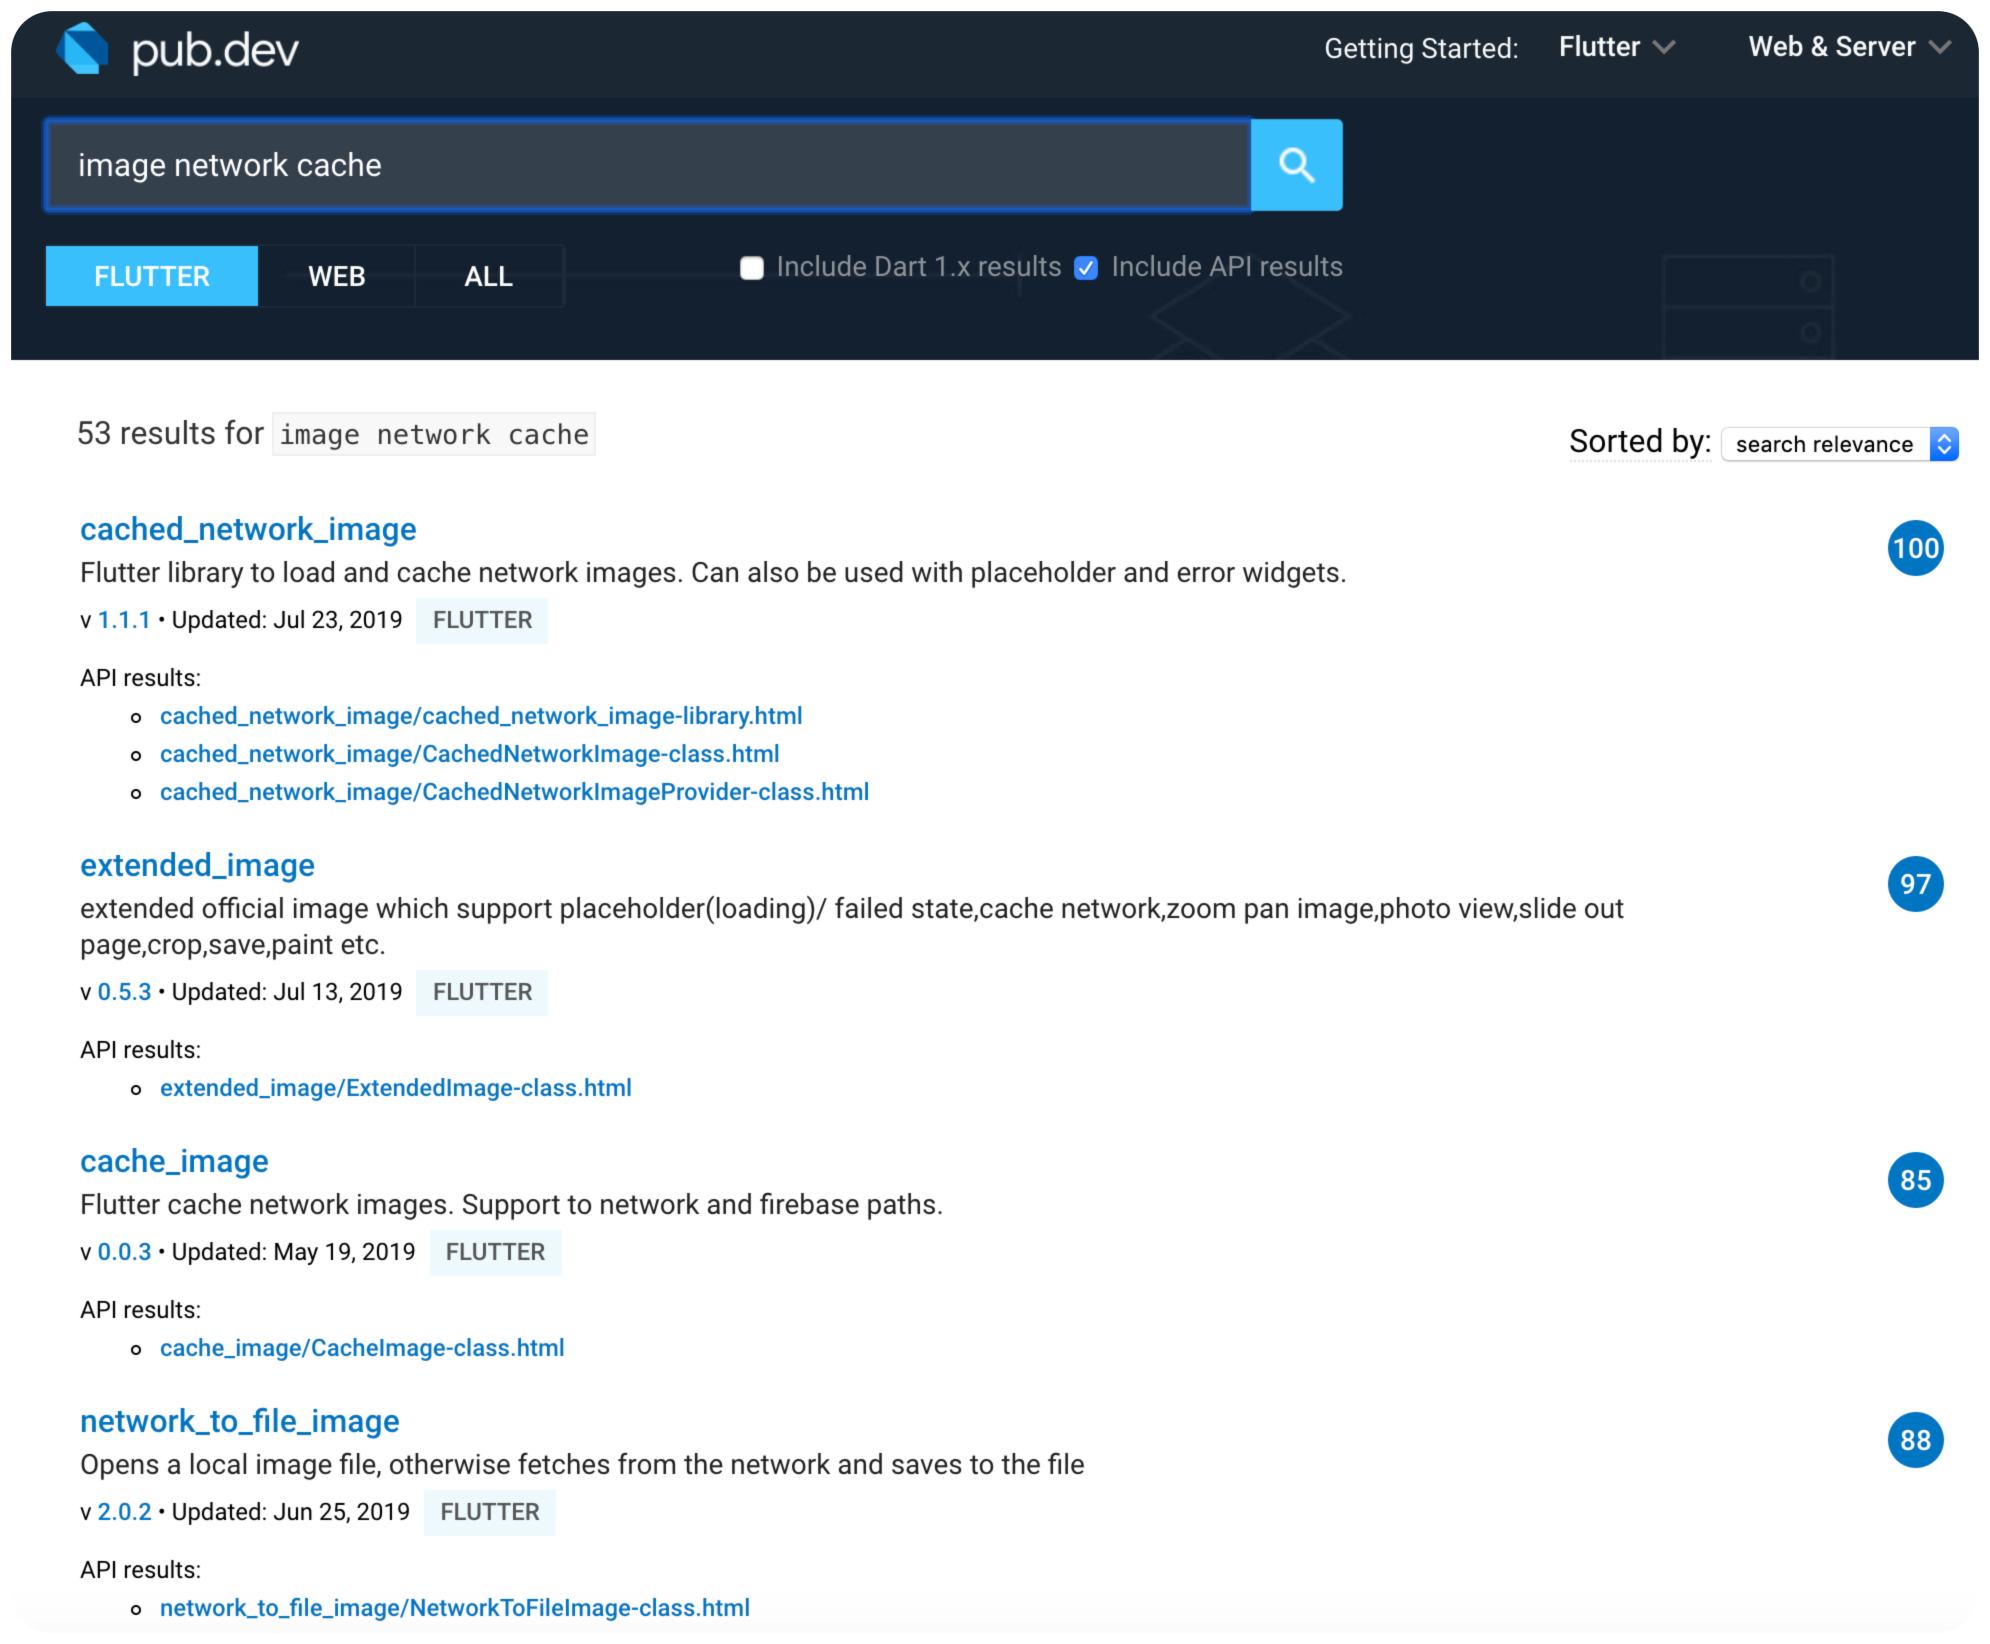The height and width of the screenshot is (1644, 1990).
Task: Expand the Flutter getting started dropdown
Action: tap(1616, 47)
